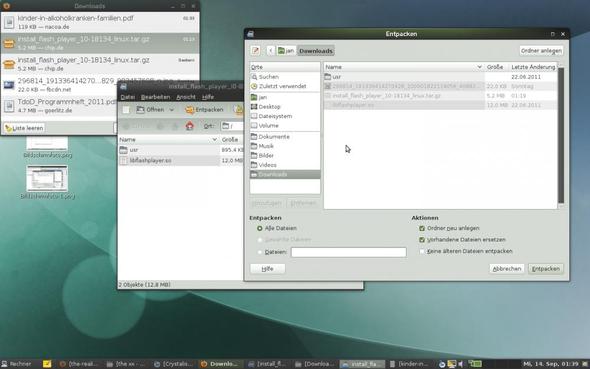Click the back arrow in path bar

[x=270, y=51]
